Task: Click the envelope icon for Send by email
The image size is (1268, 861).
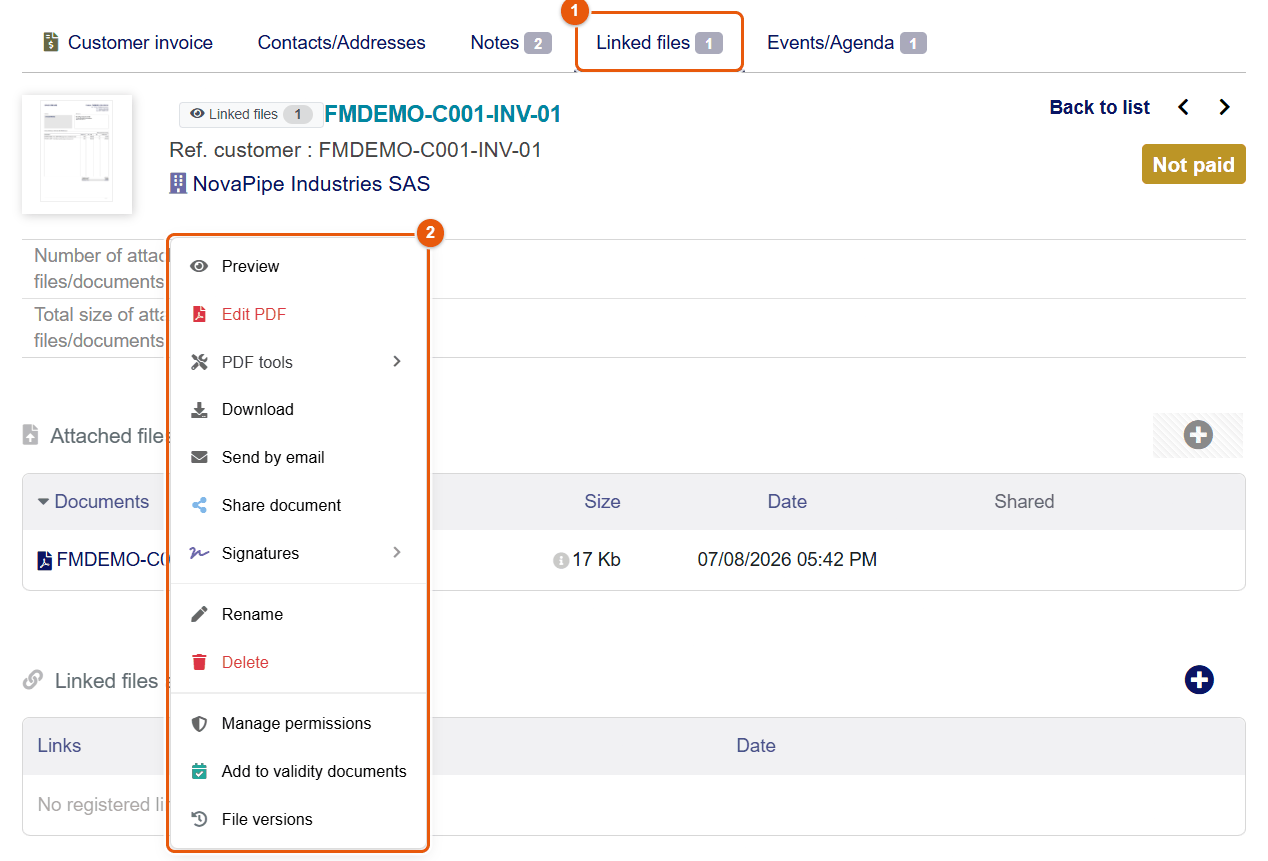Action: (x=199, y=457)
